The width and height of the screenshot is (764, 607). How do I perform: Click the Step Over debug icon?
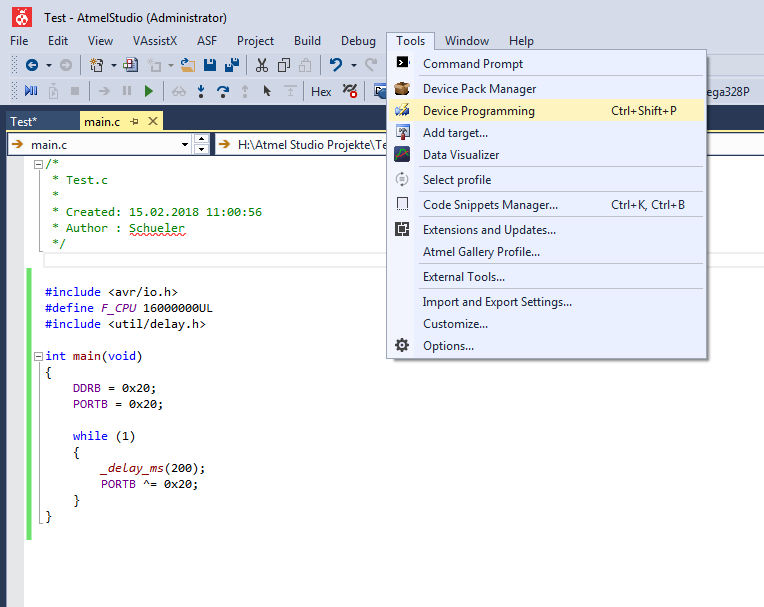click(x=223, y=91)
